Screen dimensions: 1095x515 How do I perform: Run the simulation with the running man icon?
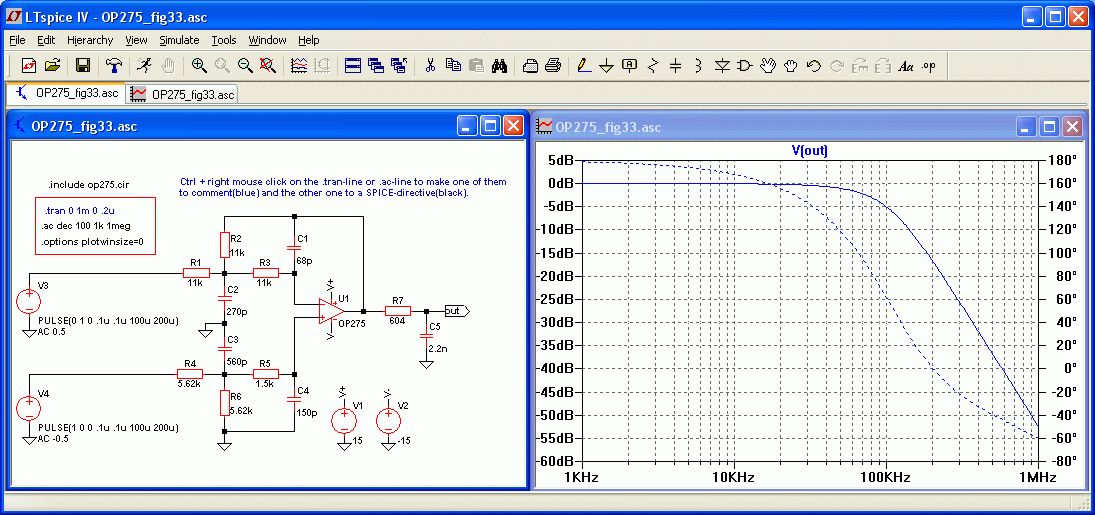point(144,66)
